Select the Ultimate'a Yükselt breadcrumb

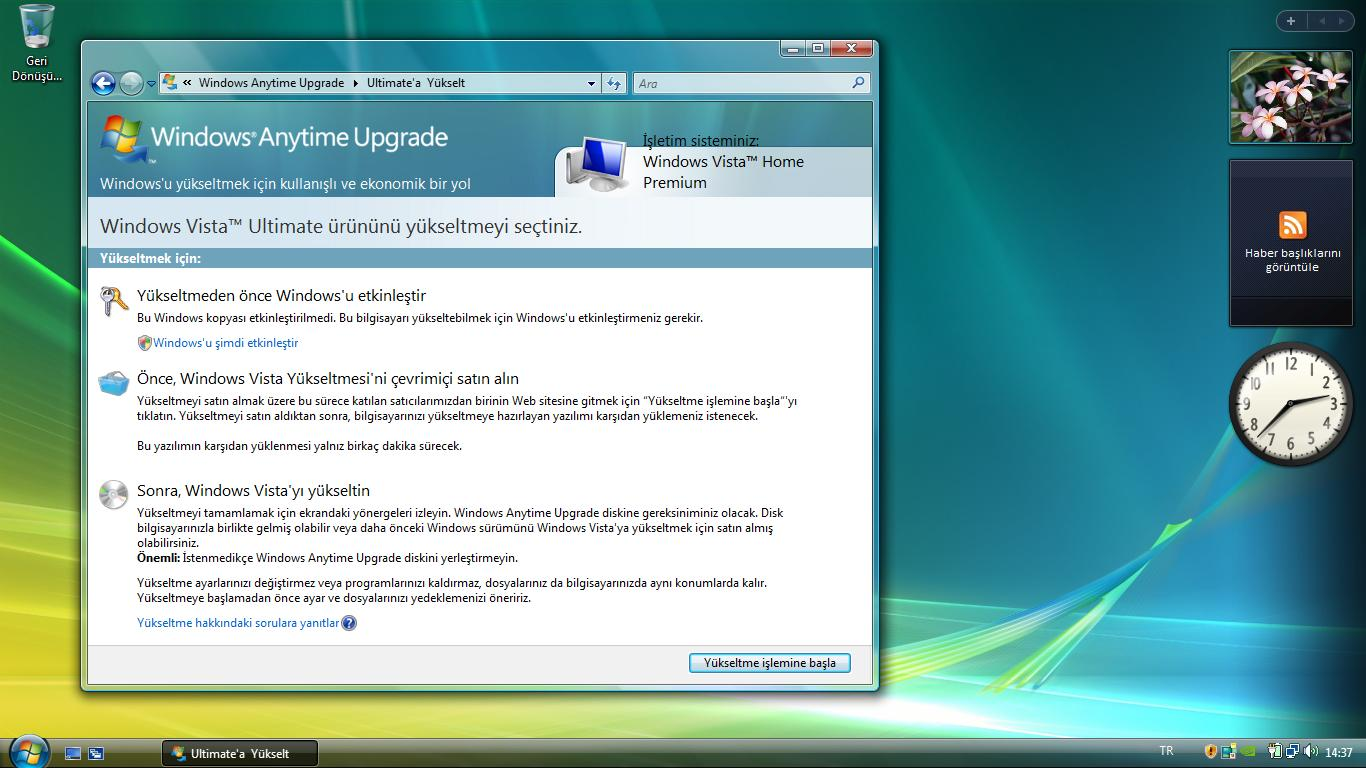[x=416, y=83]
